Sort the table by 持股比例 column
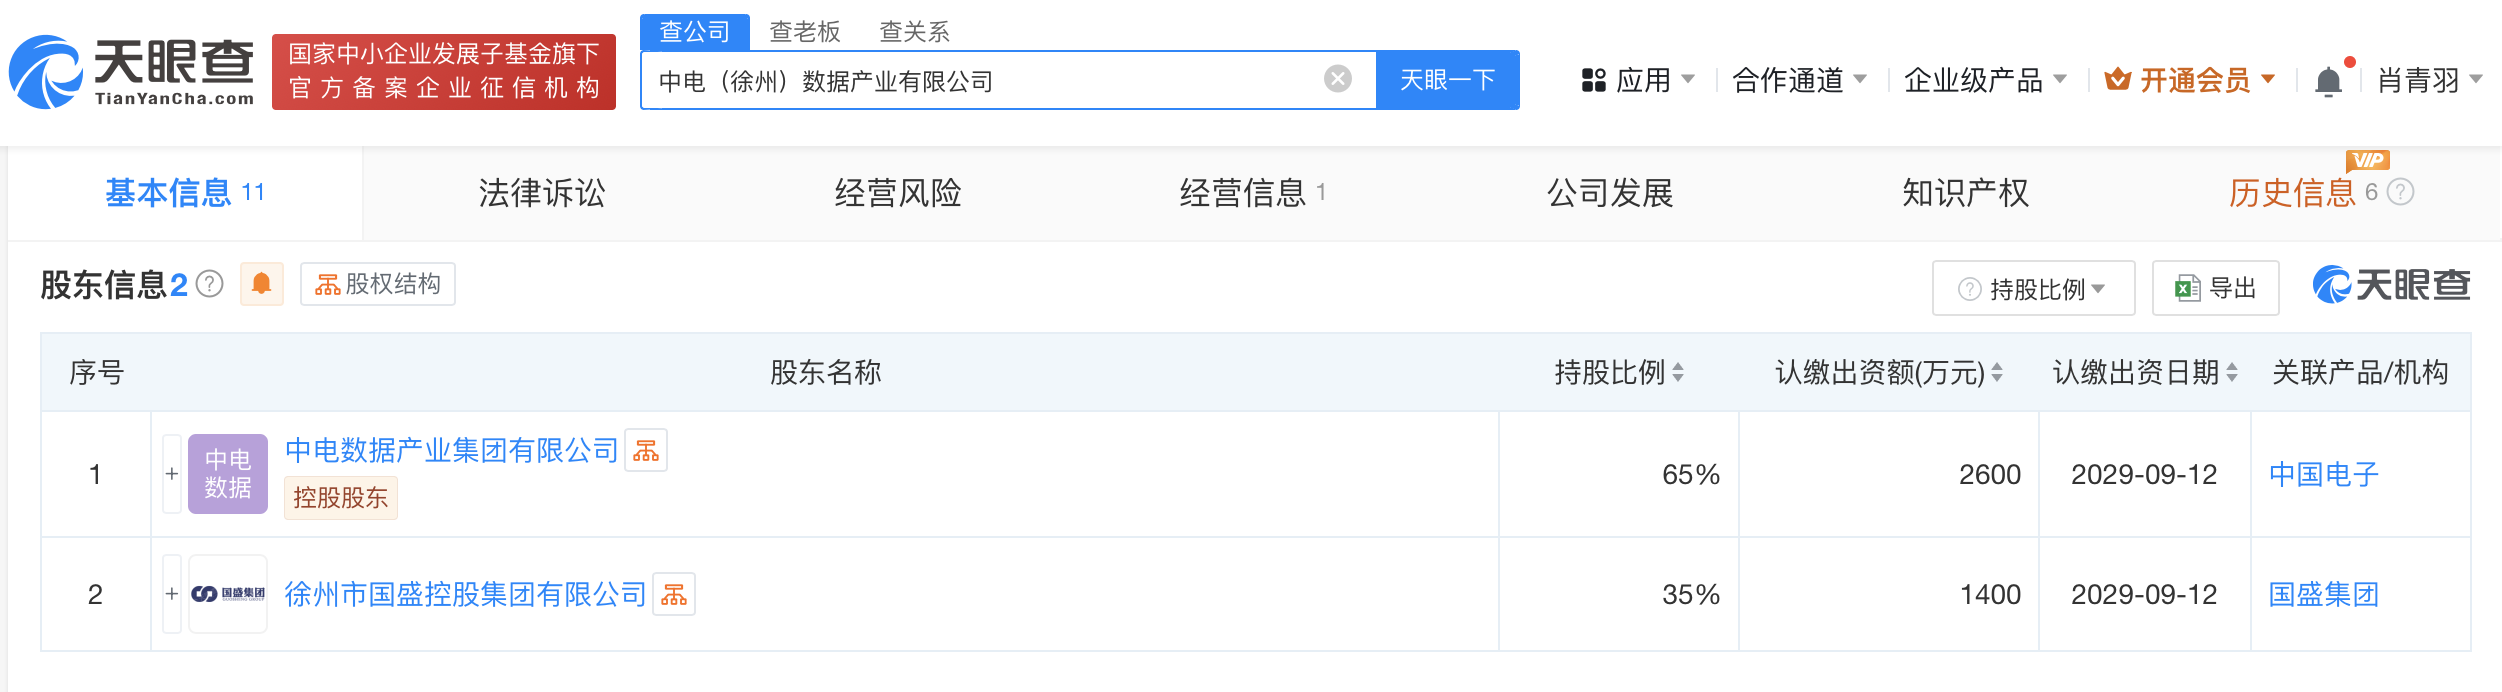The image size is (2502, 692). pos(1619,373)
